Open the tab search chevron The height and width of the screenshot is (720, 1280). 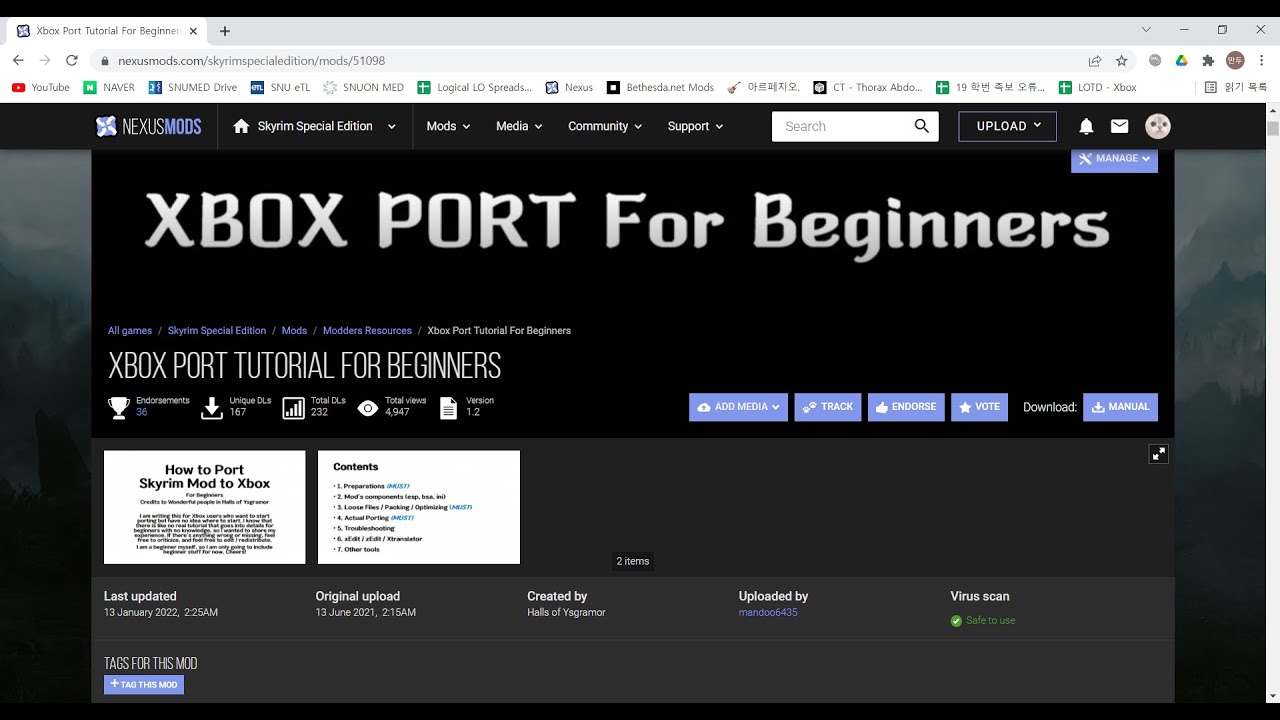[x=1146, y=30]
